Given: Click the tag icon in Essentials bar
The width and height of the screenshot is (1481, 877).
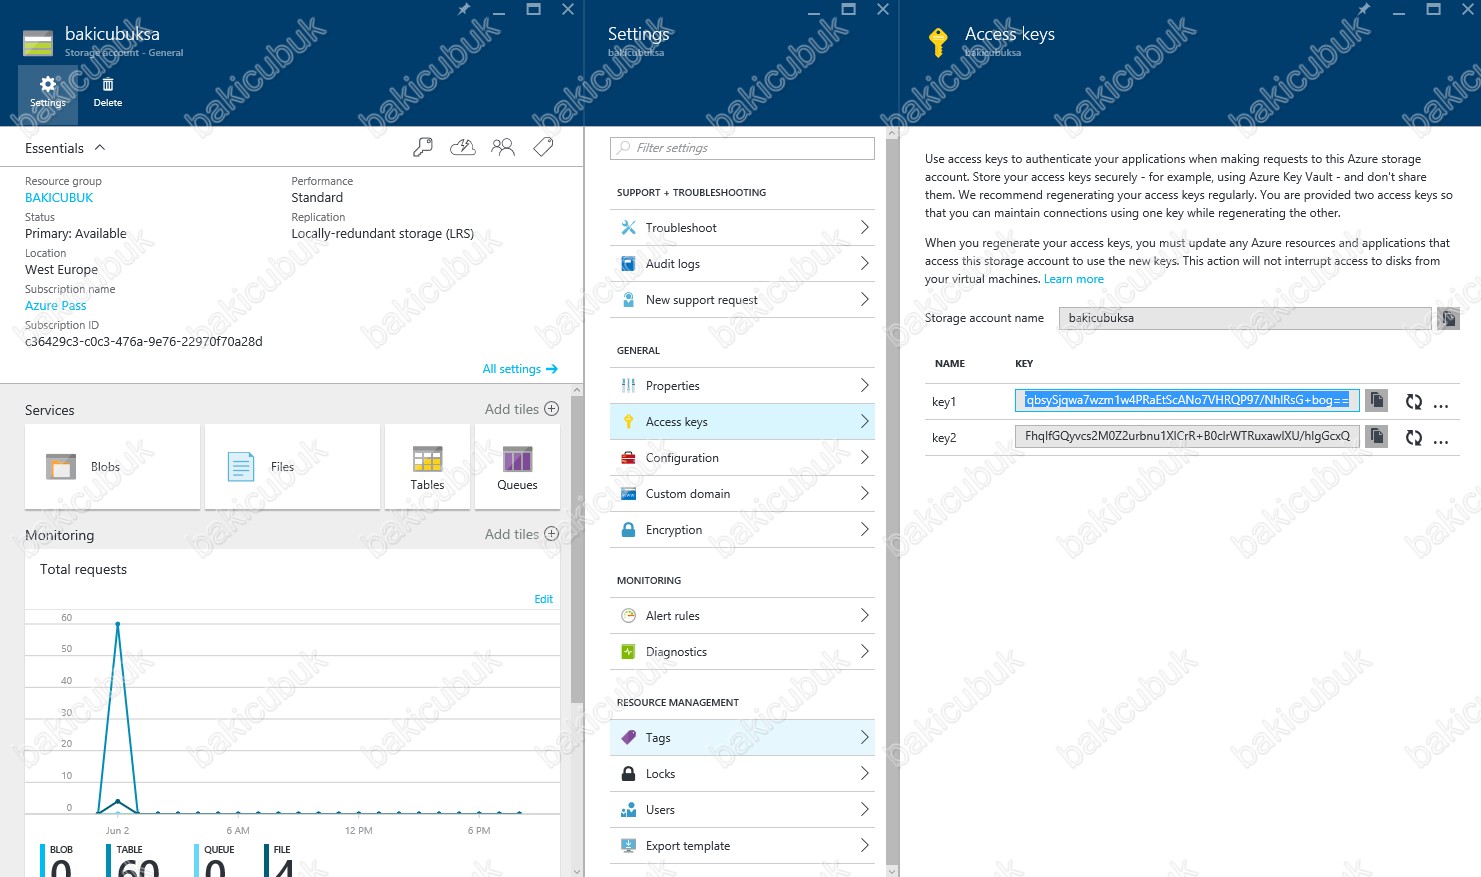Looking at the screenshot, I should click(x=543, y=148).
